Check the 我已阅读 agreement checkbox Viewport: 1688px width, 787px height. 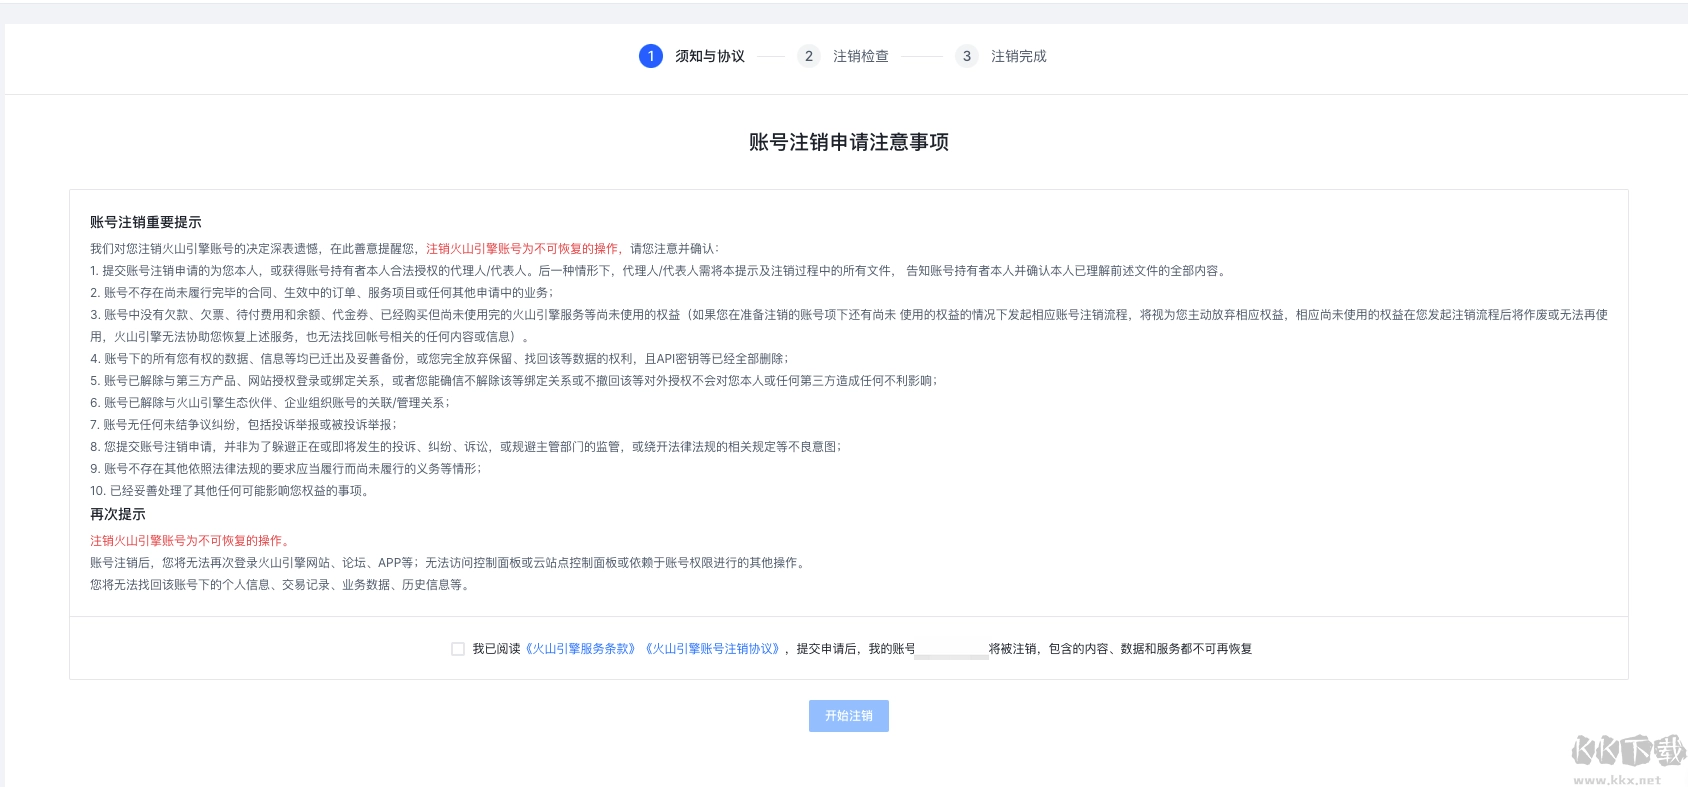click(458, 649)
